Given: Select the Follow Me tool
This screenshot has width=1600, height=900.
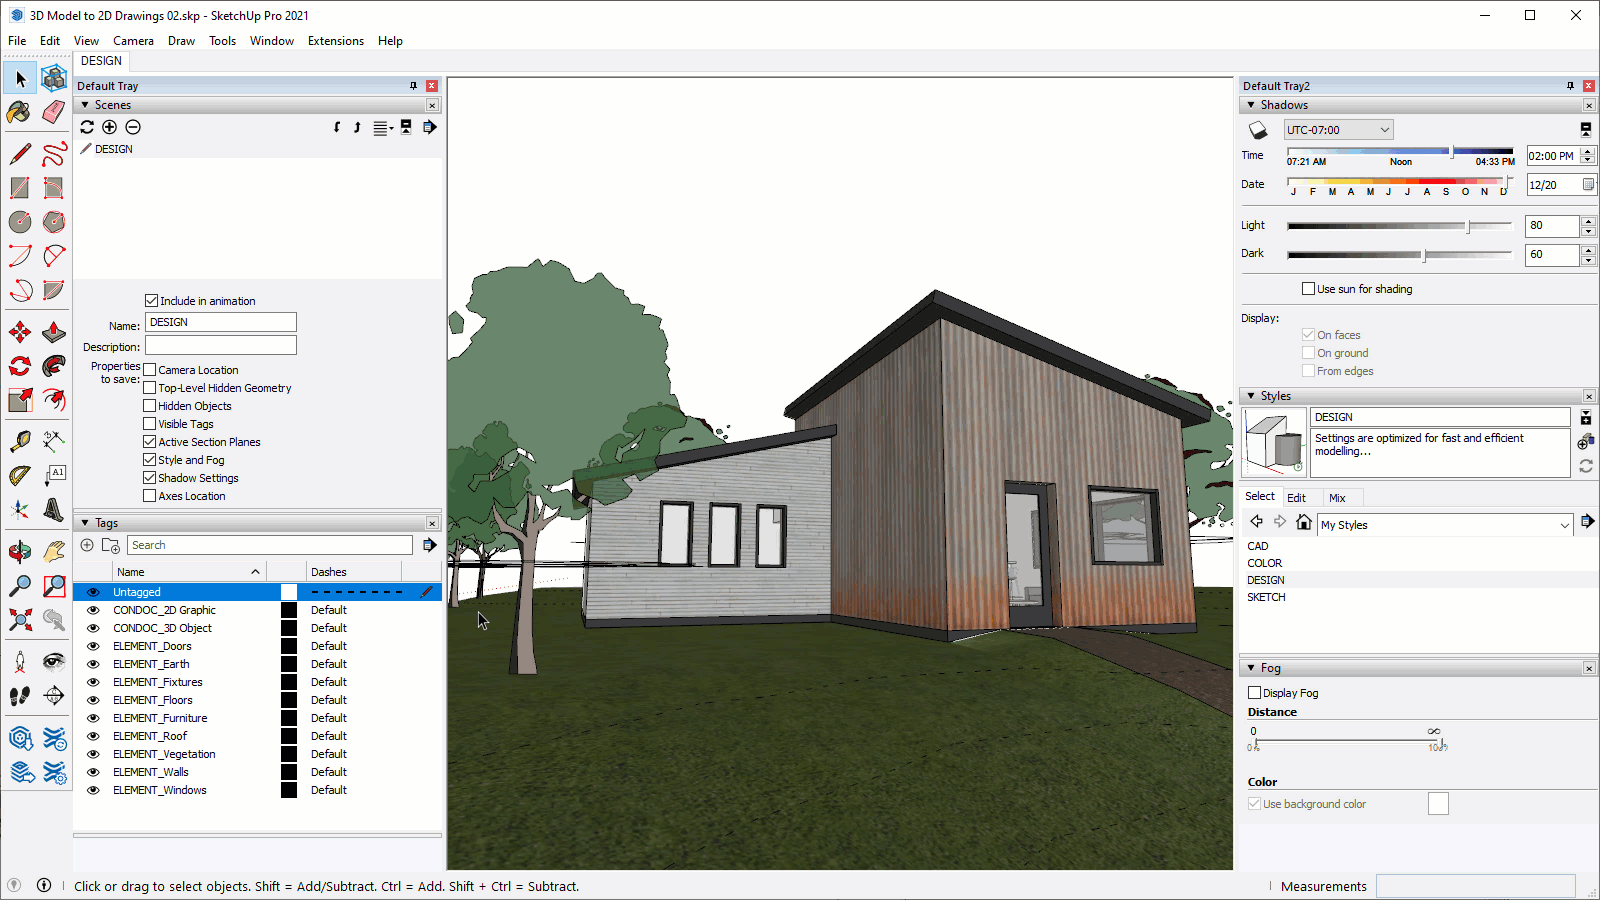Looking at the screenshot, I should tap(54, 366).
